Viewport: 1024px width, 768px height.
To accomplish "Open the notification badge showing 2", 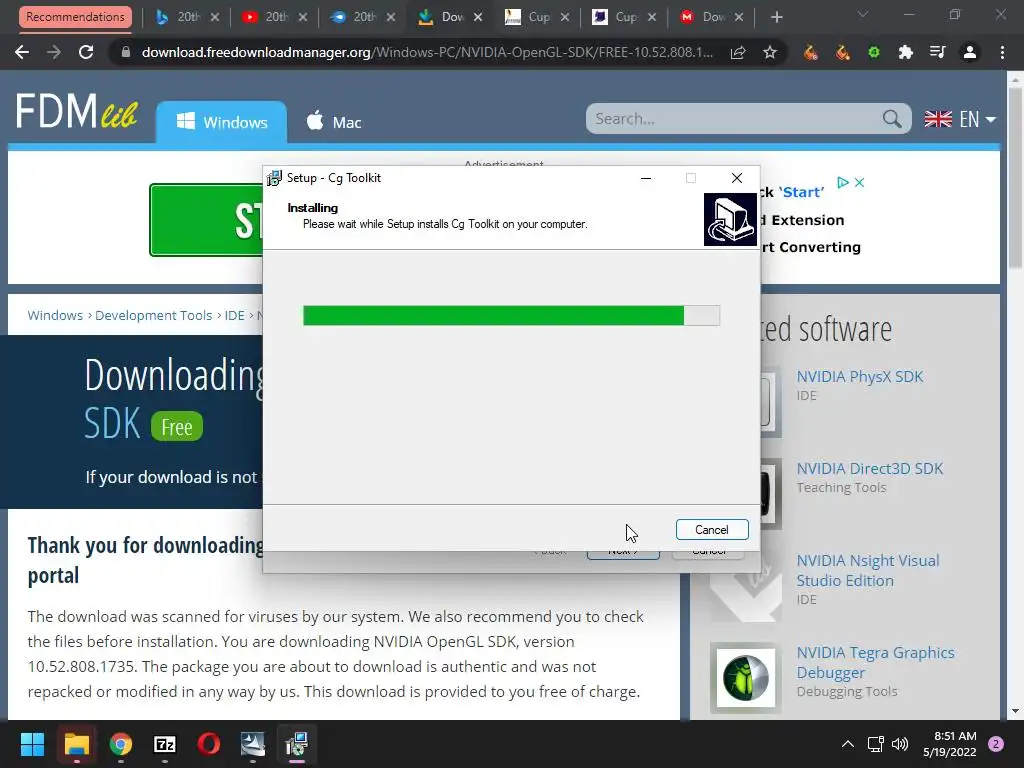I will pos(996,744).
